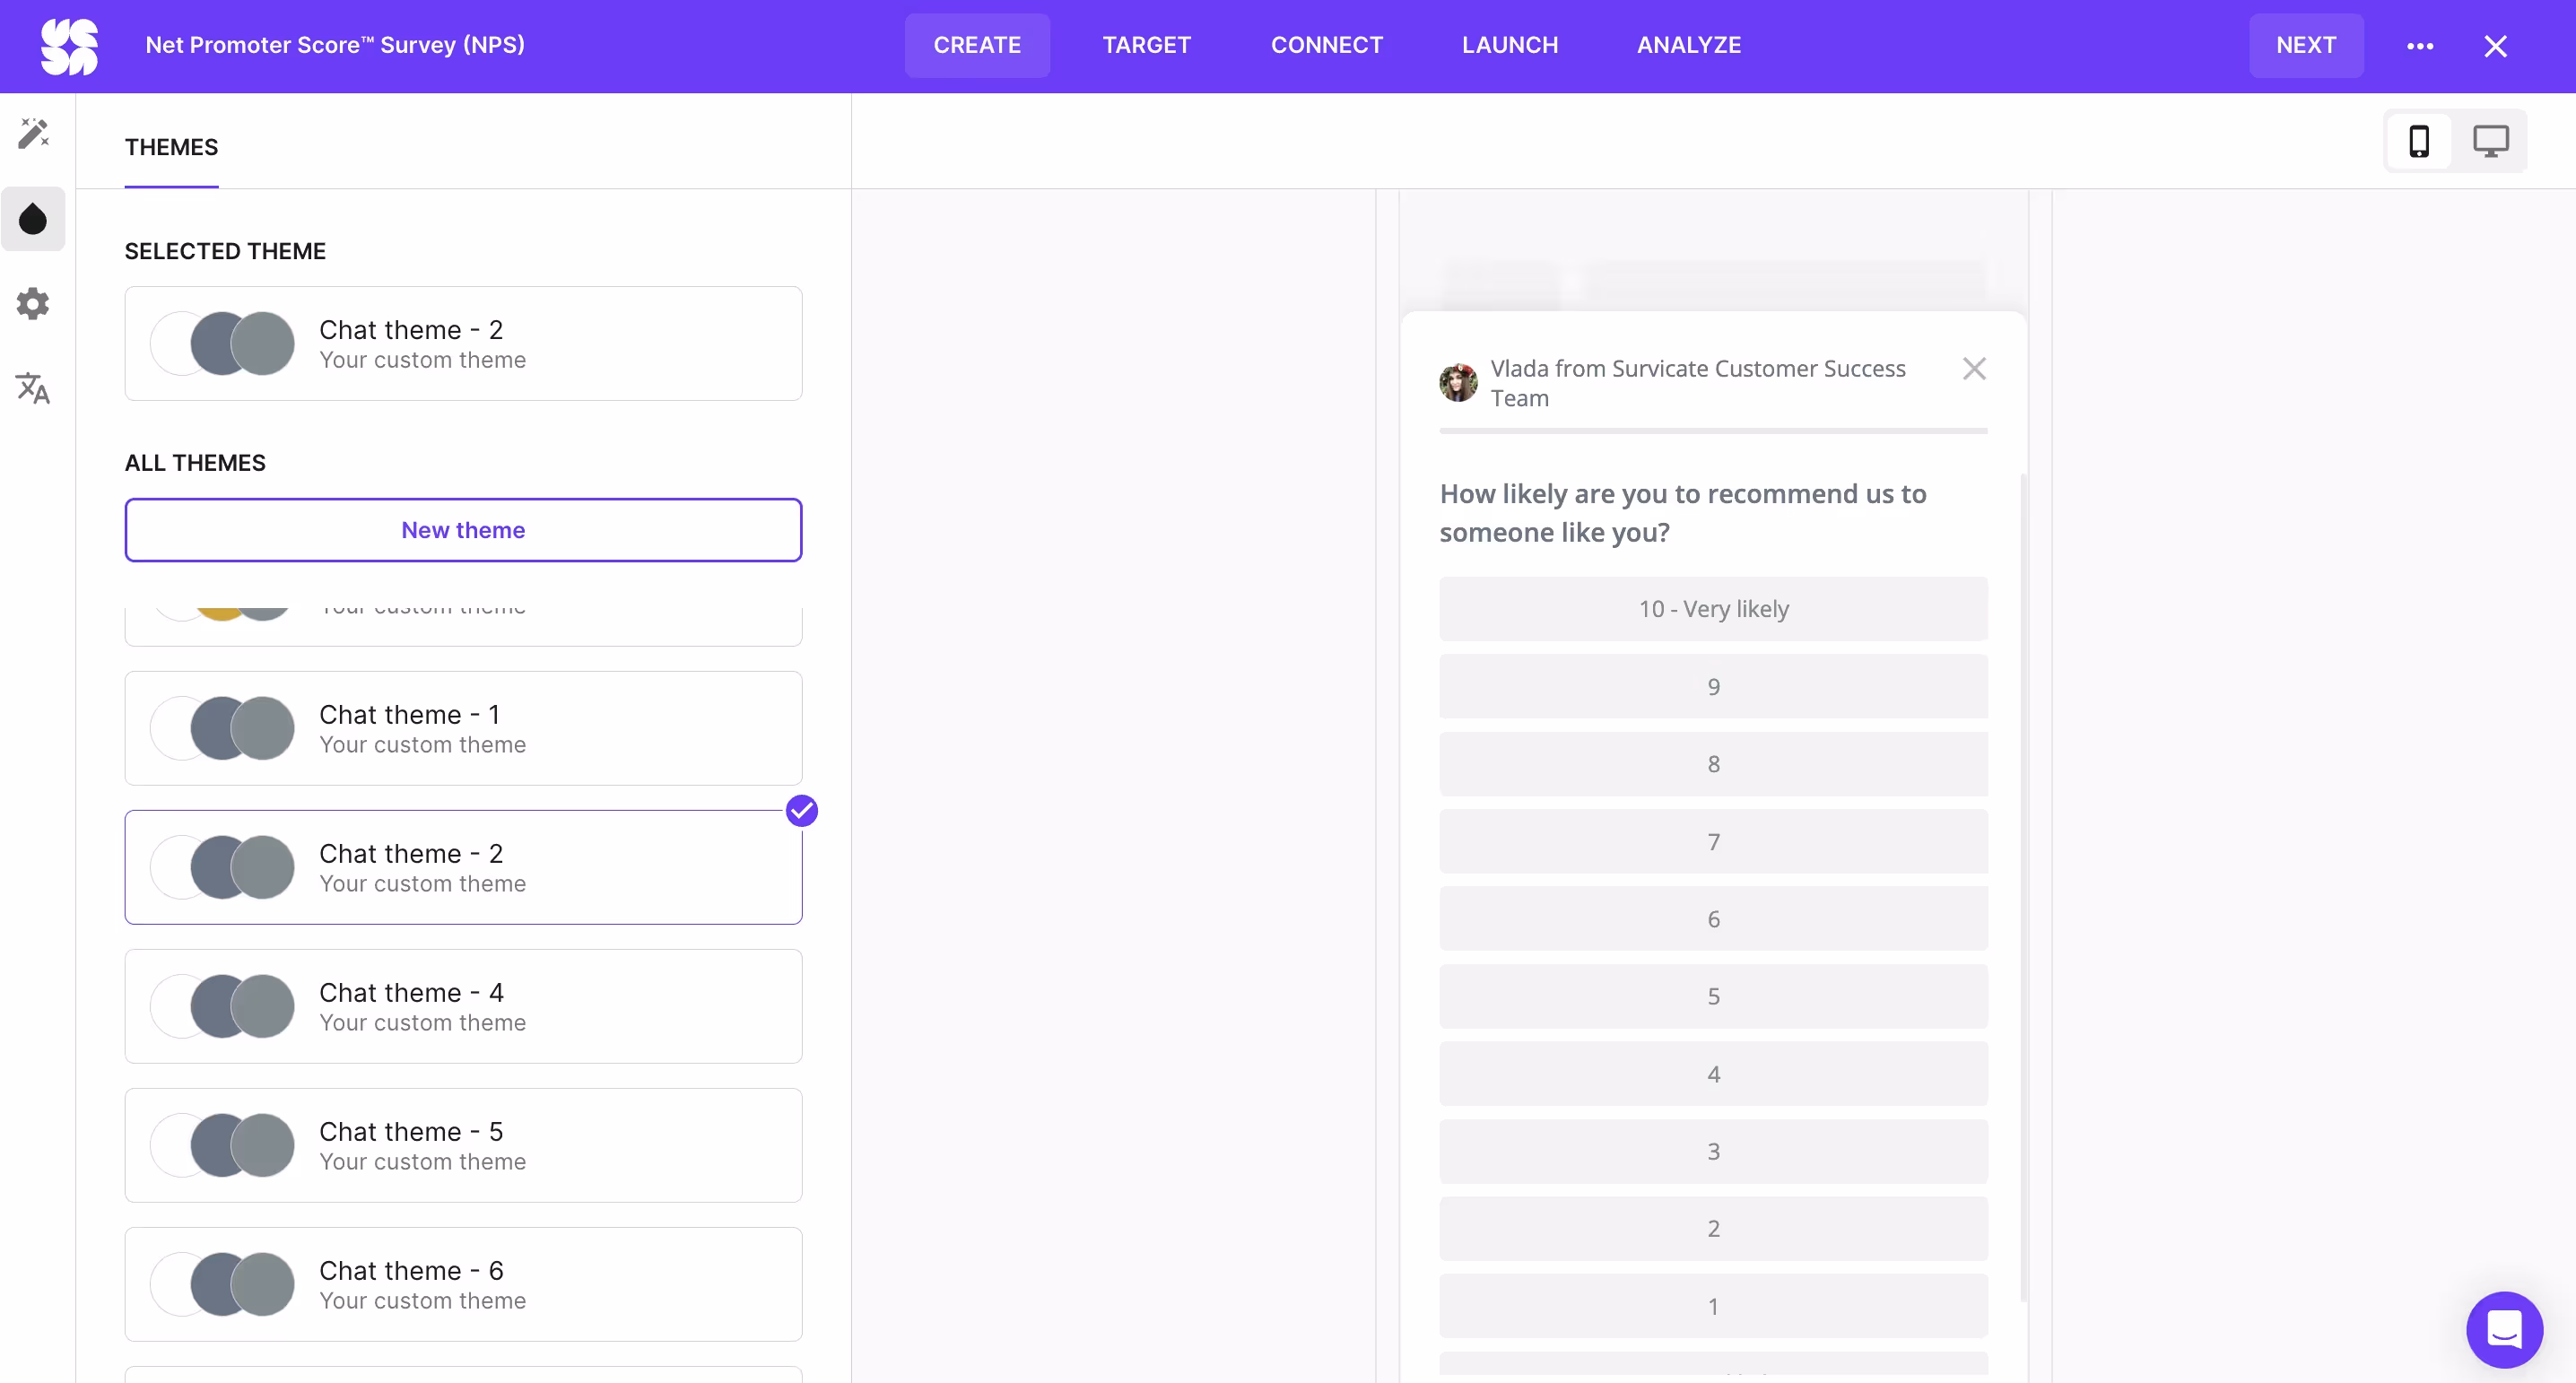Choose Chat theme - 5
The width and height of the screenshot is (2576, 1383).
click(x=463, y=1145)
